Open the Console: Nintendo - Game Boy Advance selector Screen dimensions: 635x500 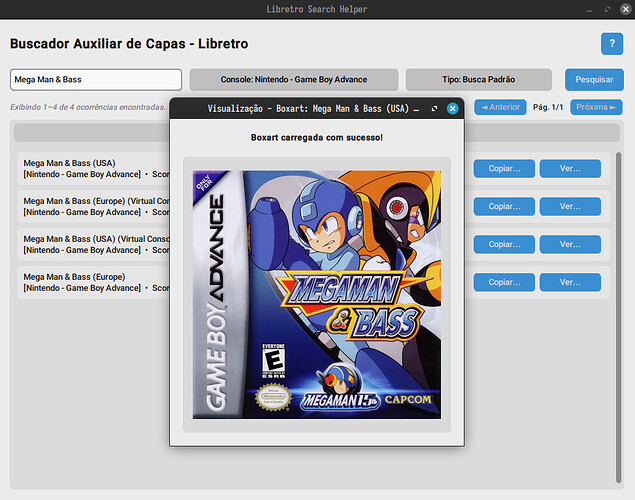click(x=294, y=80)
